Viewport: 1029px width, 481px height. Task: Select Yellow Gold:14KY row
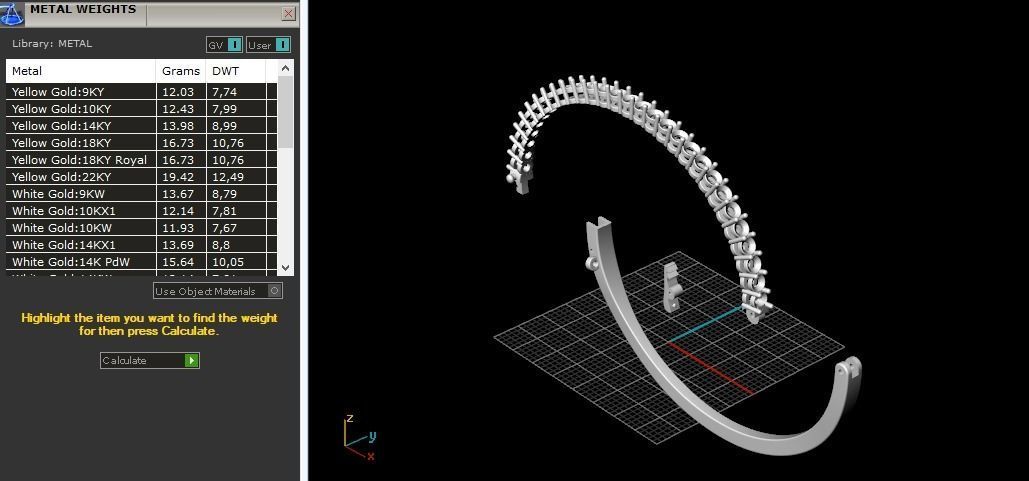click(142, 126)
